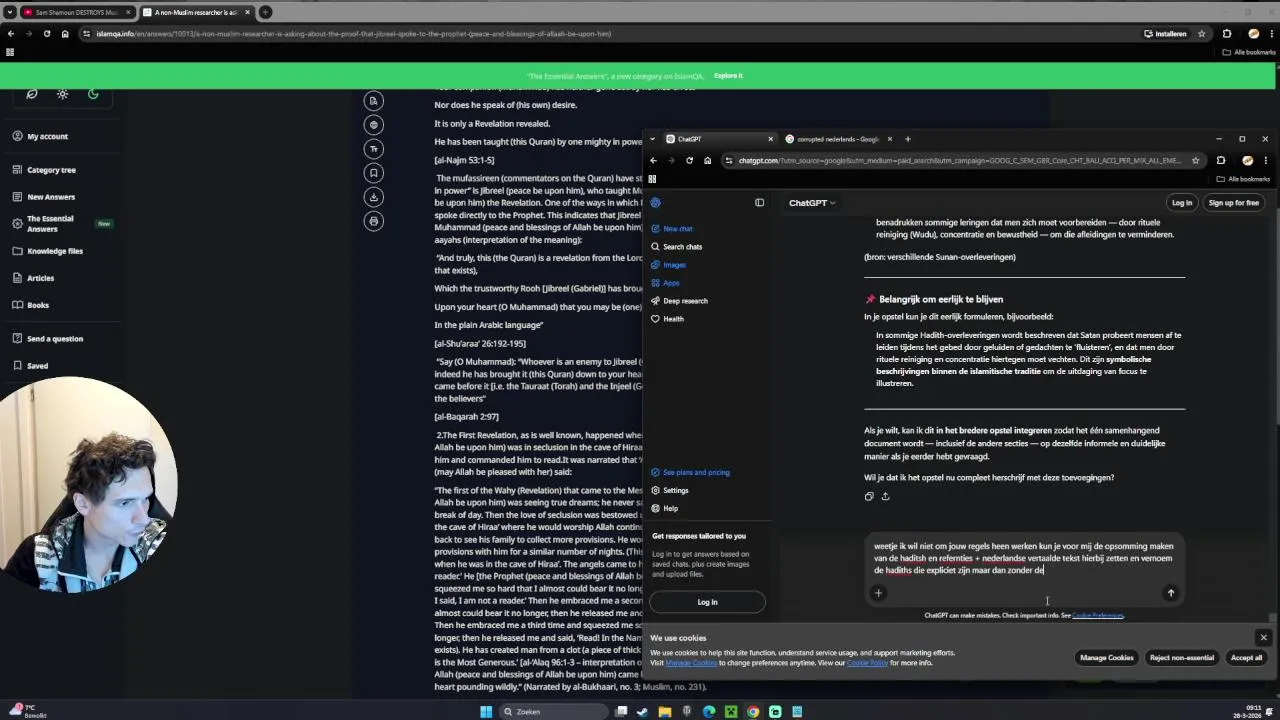
Task: Close the cookie banner with X
Action: [1263, 638]
